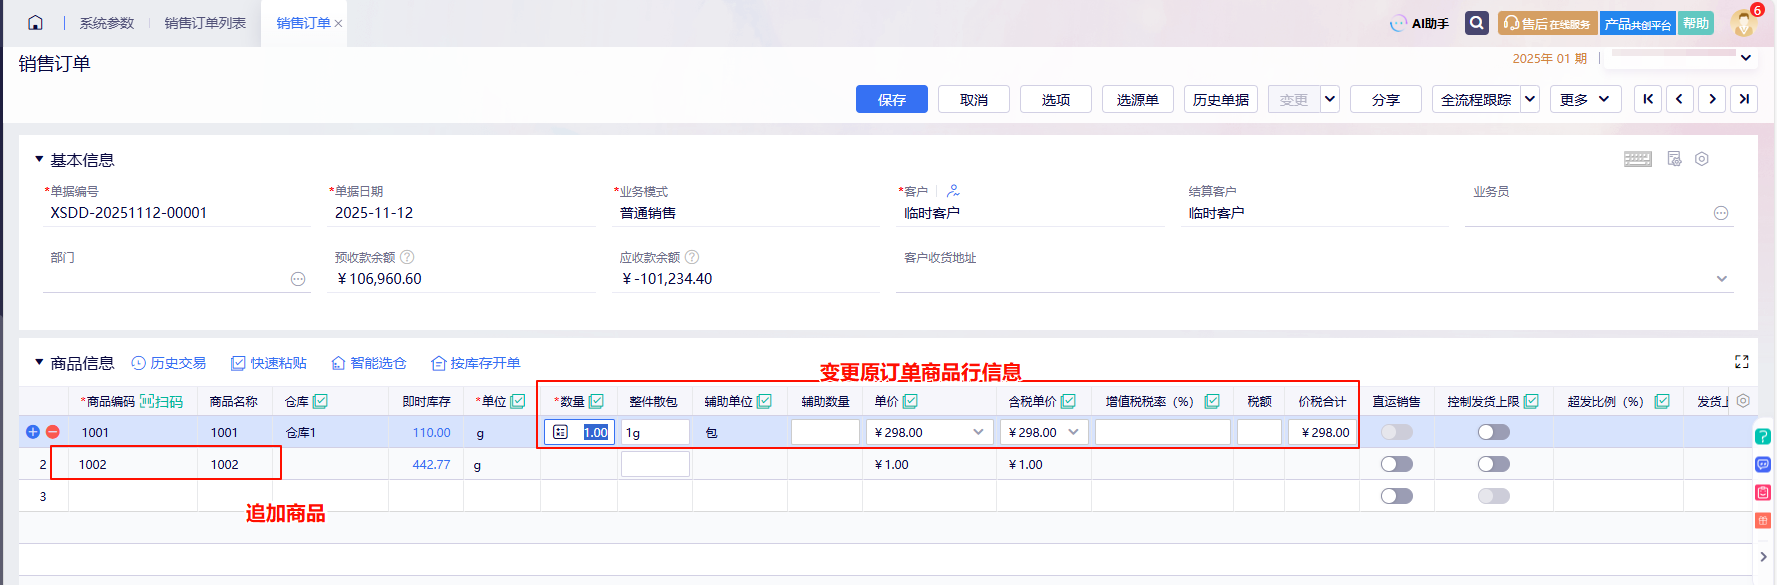Jump to the first record with navigation arrow
Image resolution: width=1777 pixels, height=585 pixels.
1648,99
